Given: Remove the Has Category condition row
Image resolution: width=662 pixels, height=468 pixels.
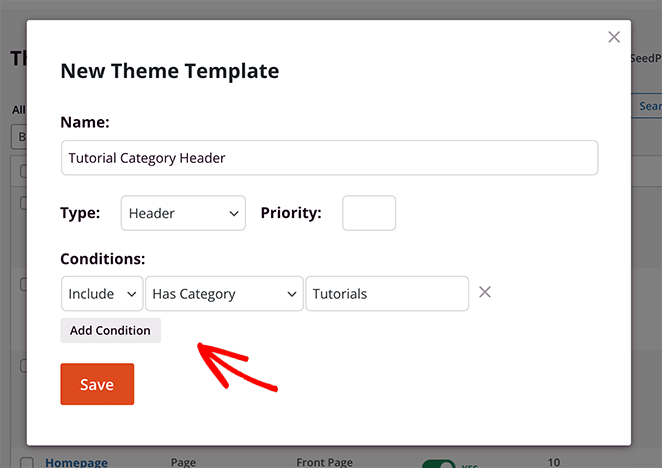Looking at the screenshot, I should (485, 292).
